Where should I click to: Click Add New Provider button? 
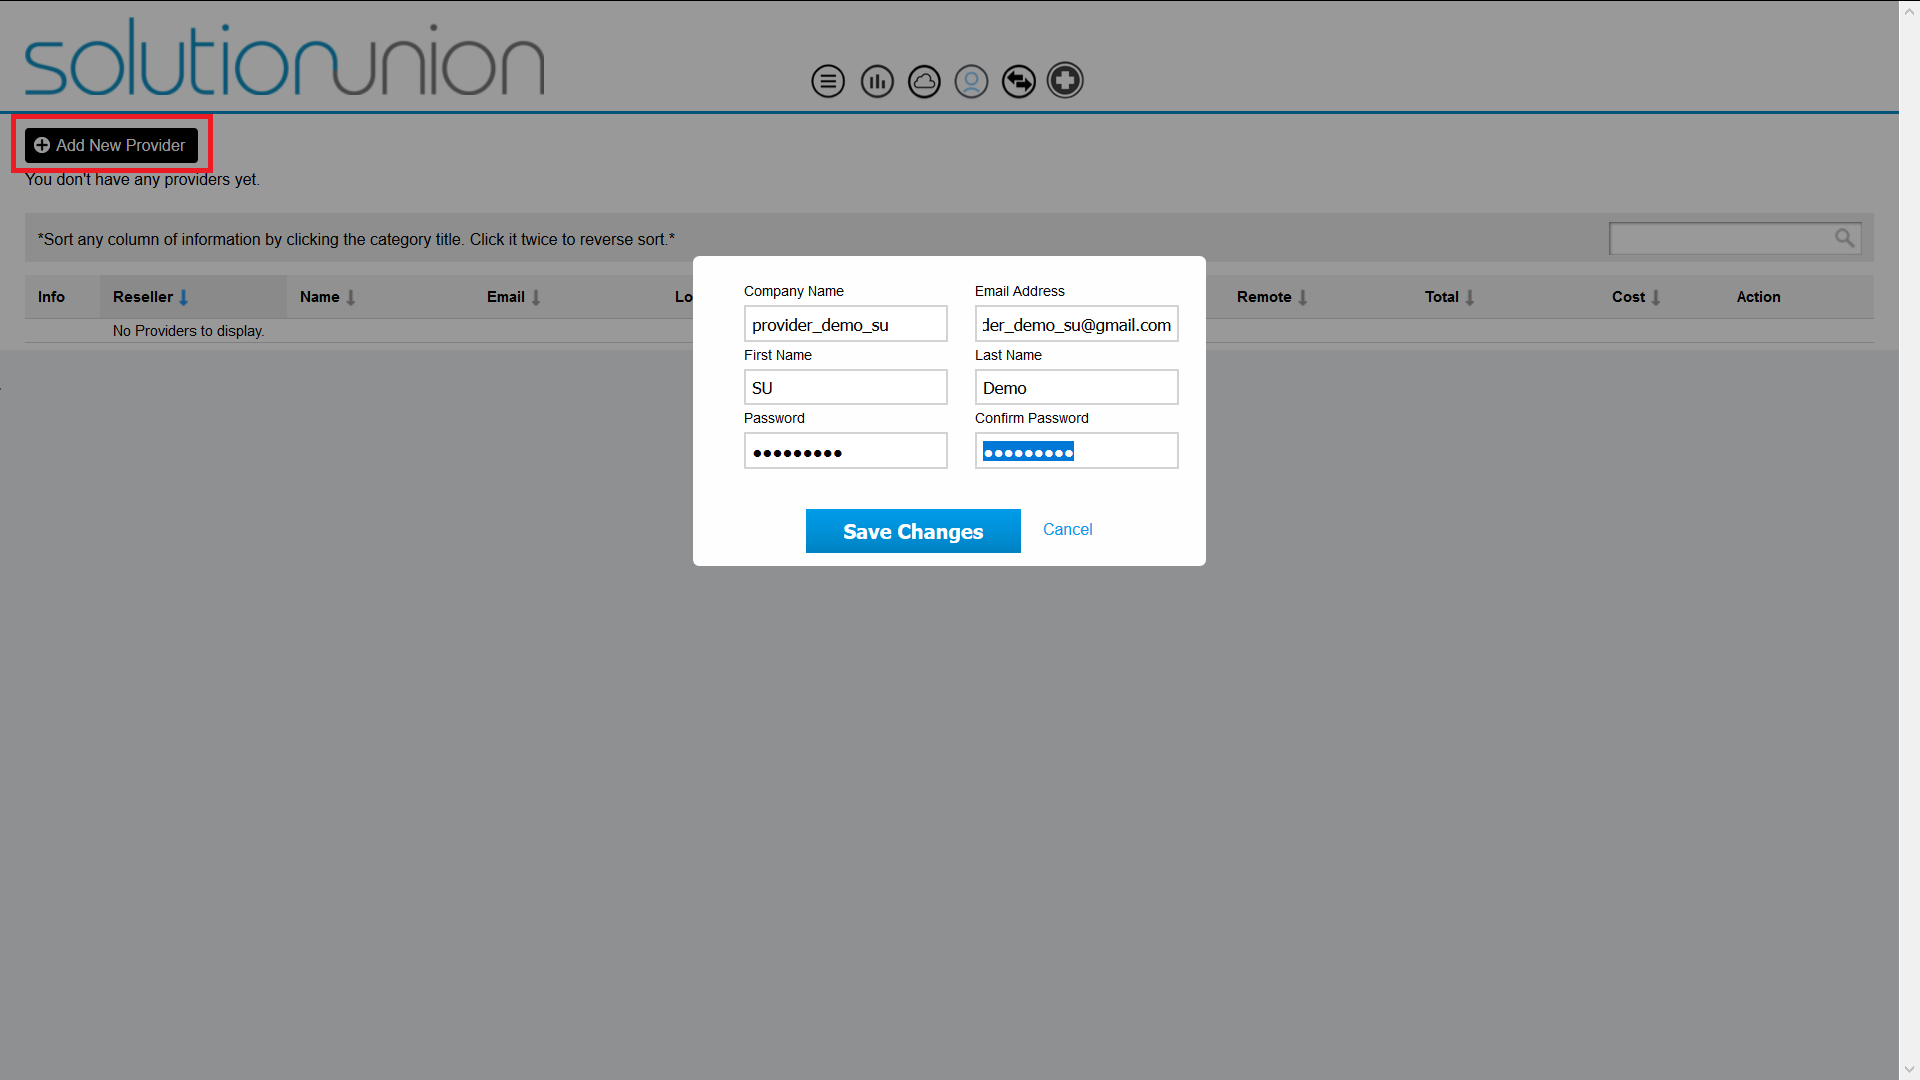111,145
